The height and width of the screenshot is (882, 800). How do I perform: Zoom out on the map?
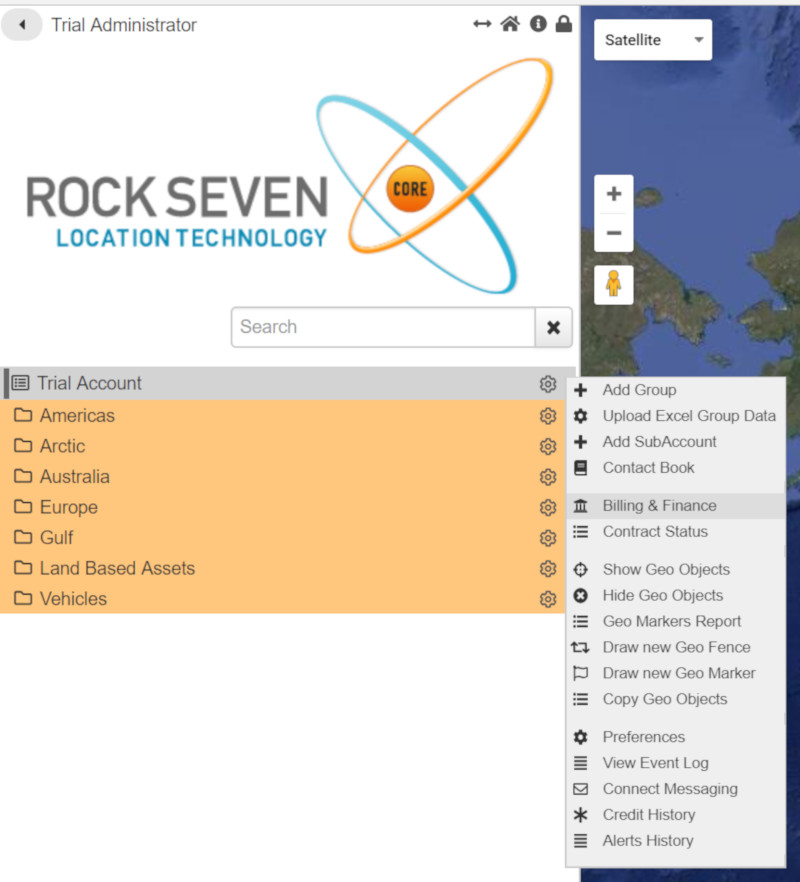tap(614, 232)
